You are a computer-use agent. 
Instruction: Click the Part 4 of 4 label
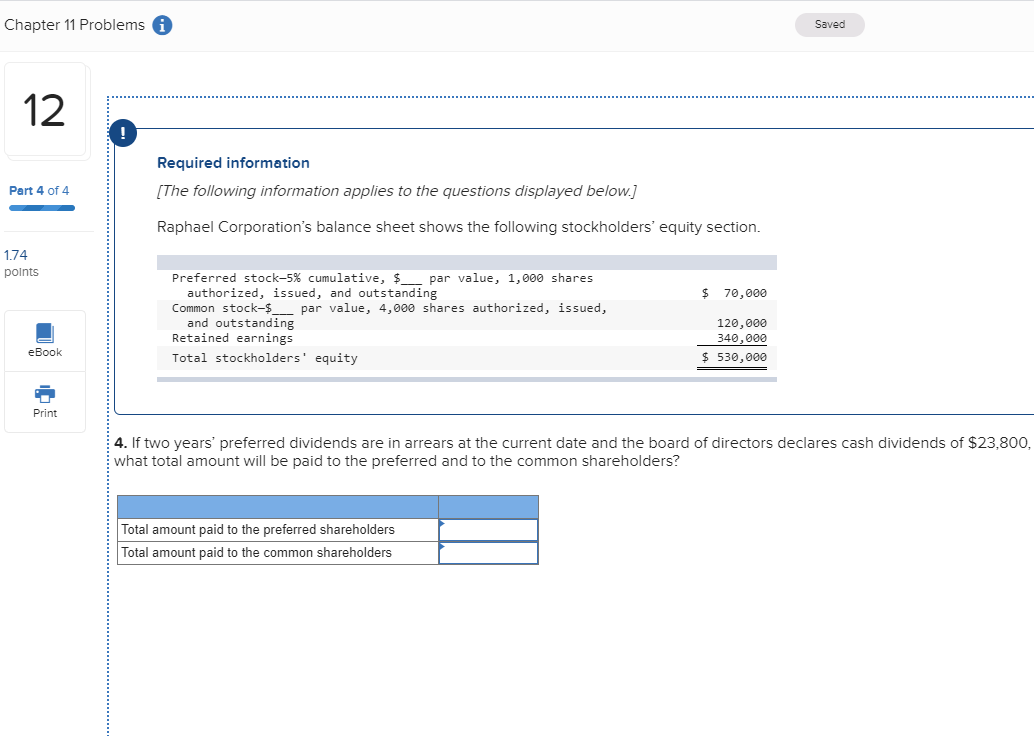[x=39, y=191]
